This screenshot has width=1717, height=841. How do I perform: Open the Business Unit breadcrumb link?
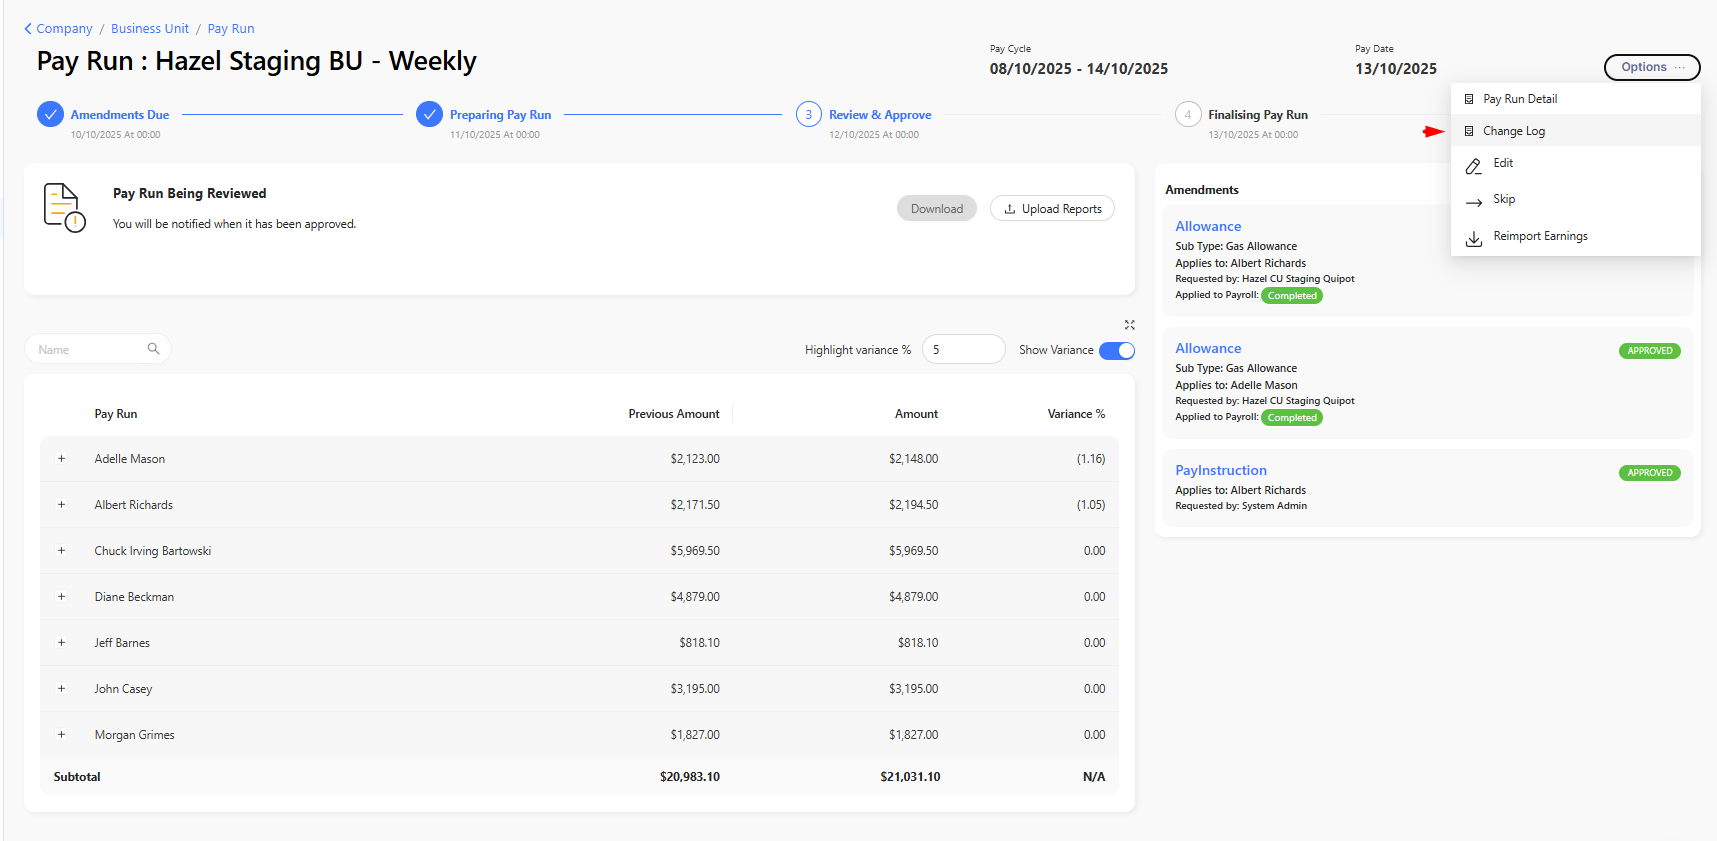pos(150,29)
